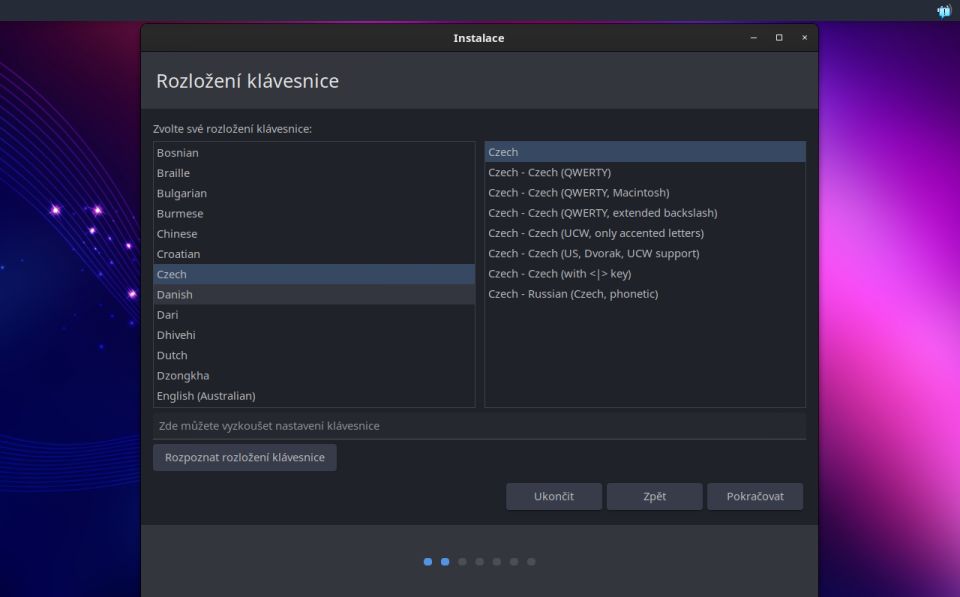
Task: Select Dutch keyboard layout
Action: click(314, 355)
